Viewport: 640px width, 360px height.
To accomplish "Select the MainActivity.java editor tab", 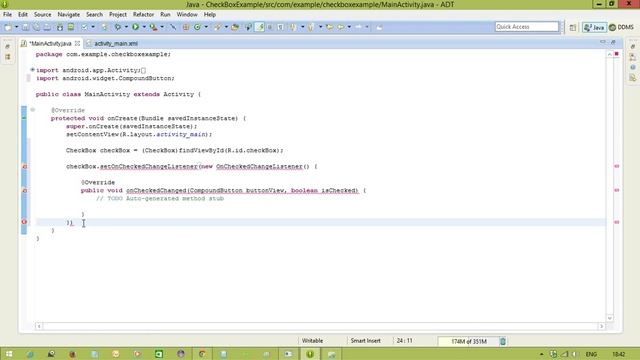I will pos(51,43).
